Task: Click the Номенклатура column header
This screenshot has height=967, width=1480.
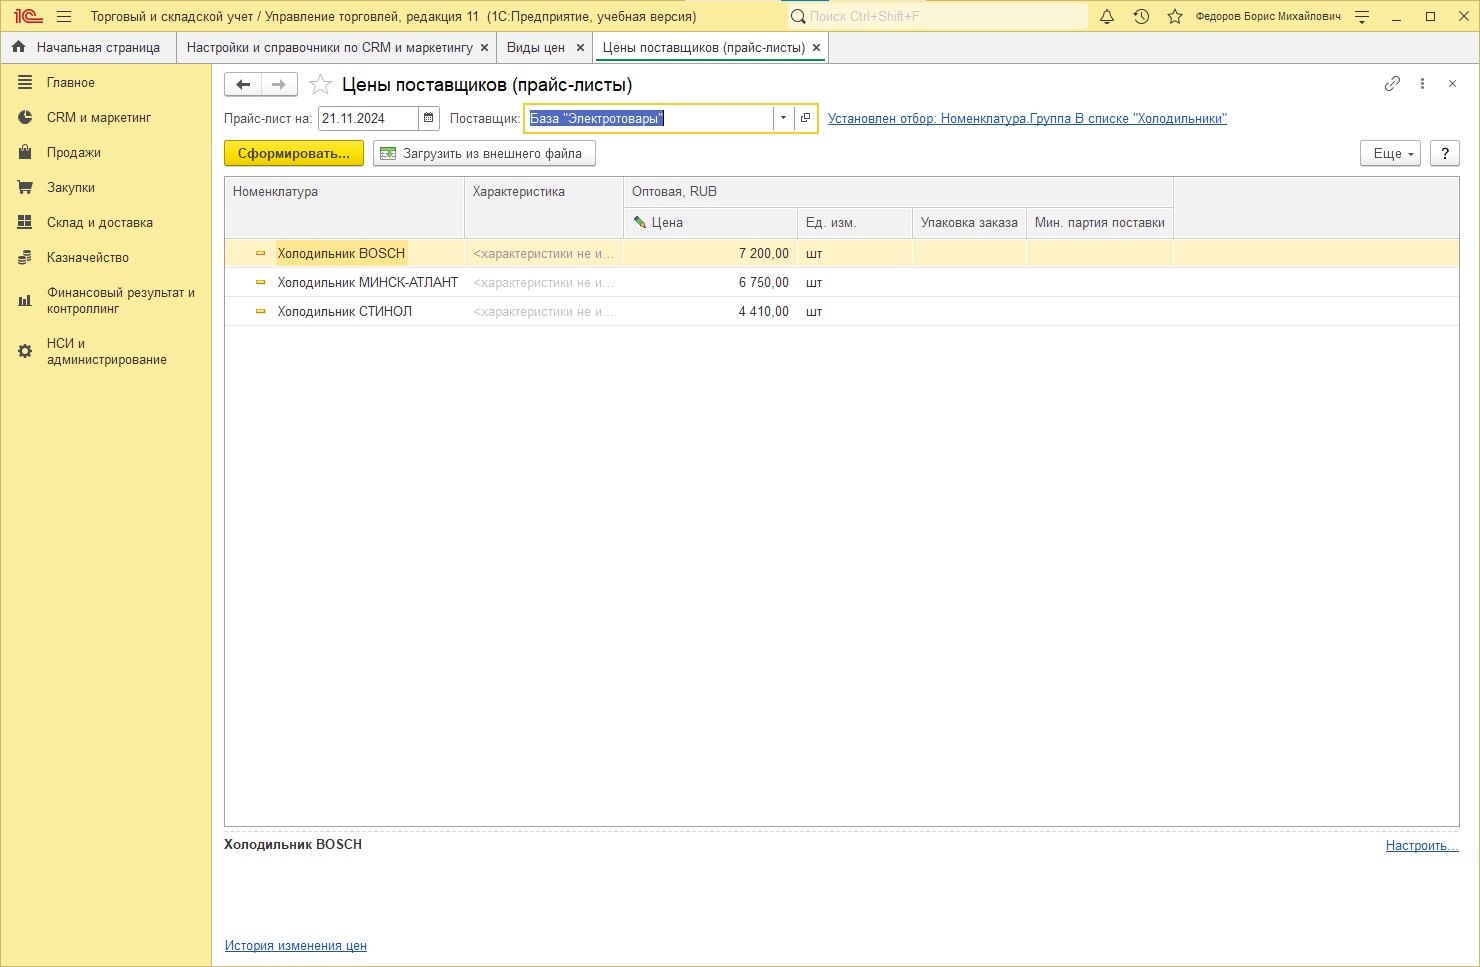Action: (344, 207)
